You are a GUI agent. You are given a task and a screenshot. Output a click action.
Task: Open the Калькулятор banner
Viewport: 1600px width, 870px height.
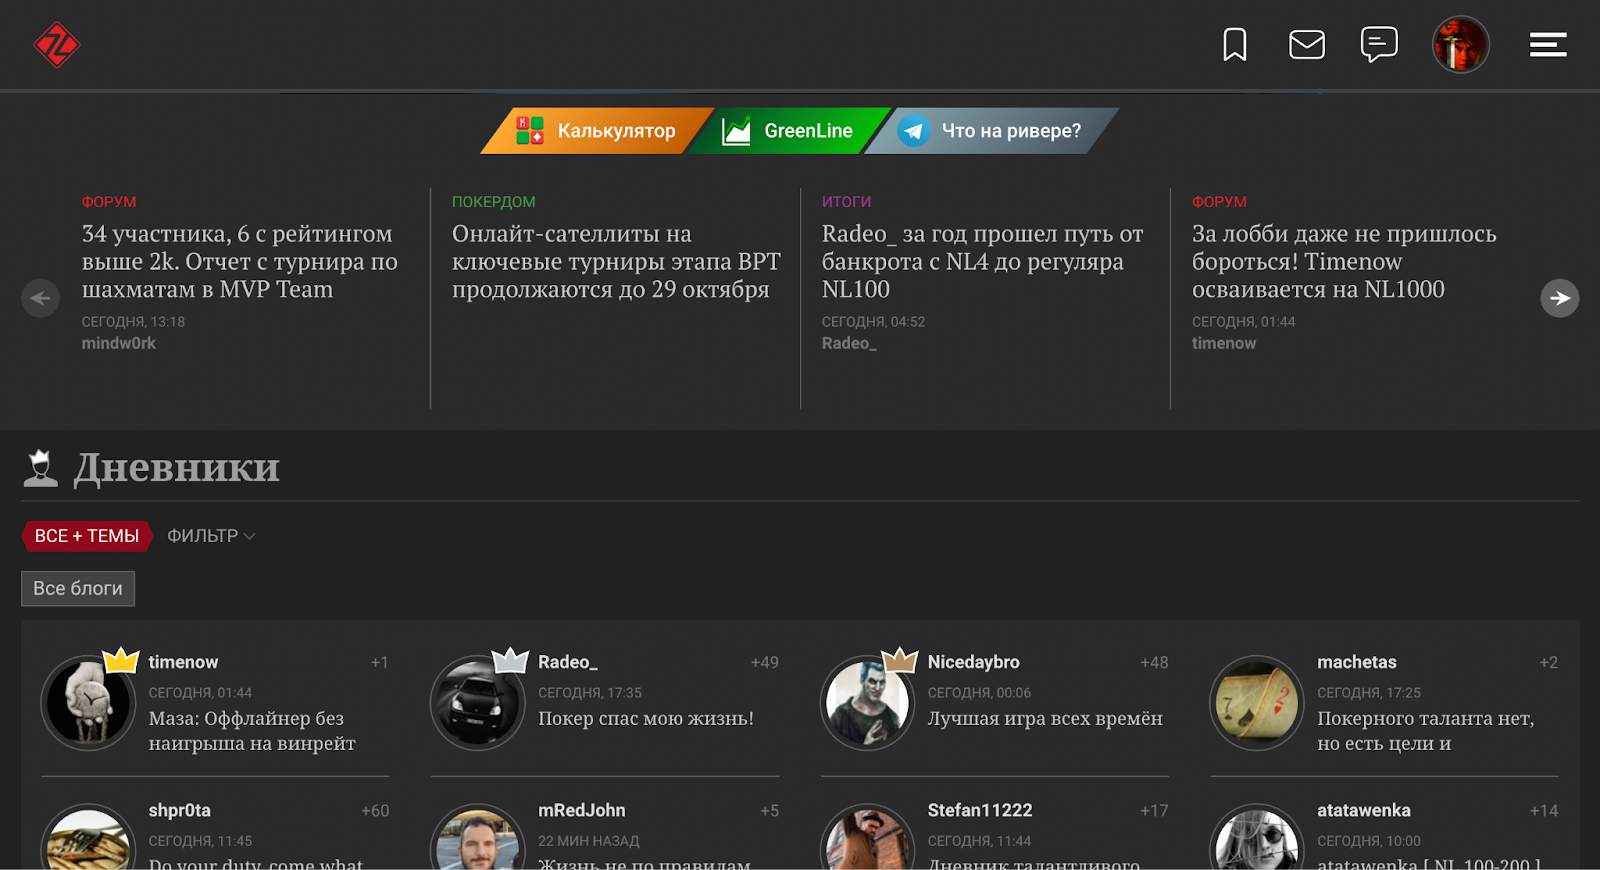point(597,131)
